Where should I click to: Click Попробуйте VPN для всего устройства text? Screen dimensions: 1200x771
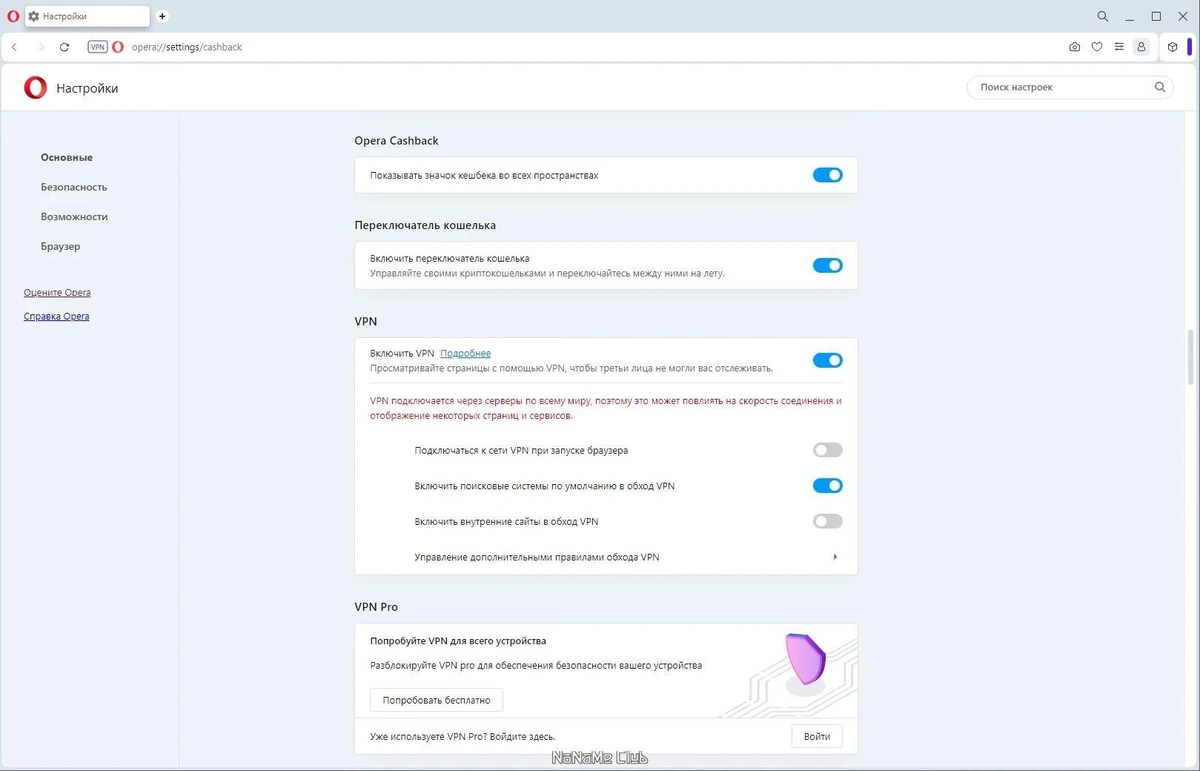(458, 641)
